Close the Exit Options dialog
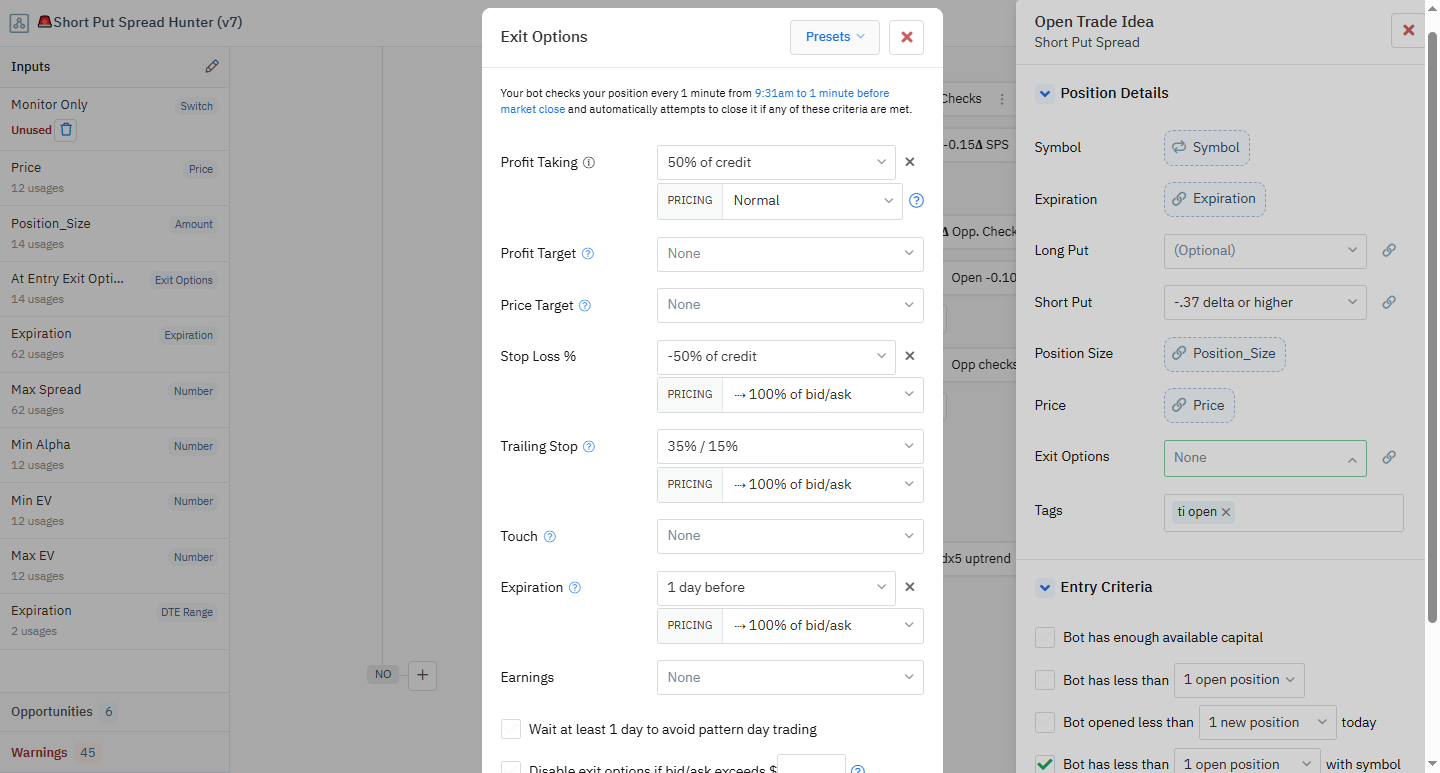The height and width of the screenshot is (773, 1440). pos(906,37)
